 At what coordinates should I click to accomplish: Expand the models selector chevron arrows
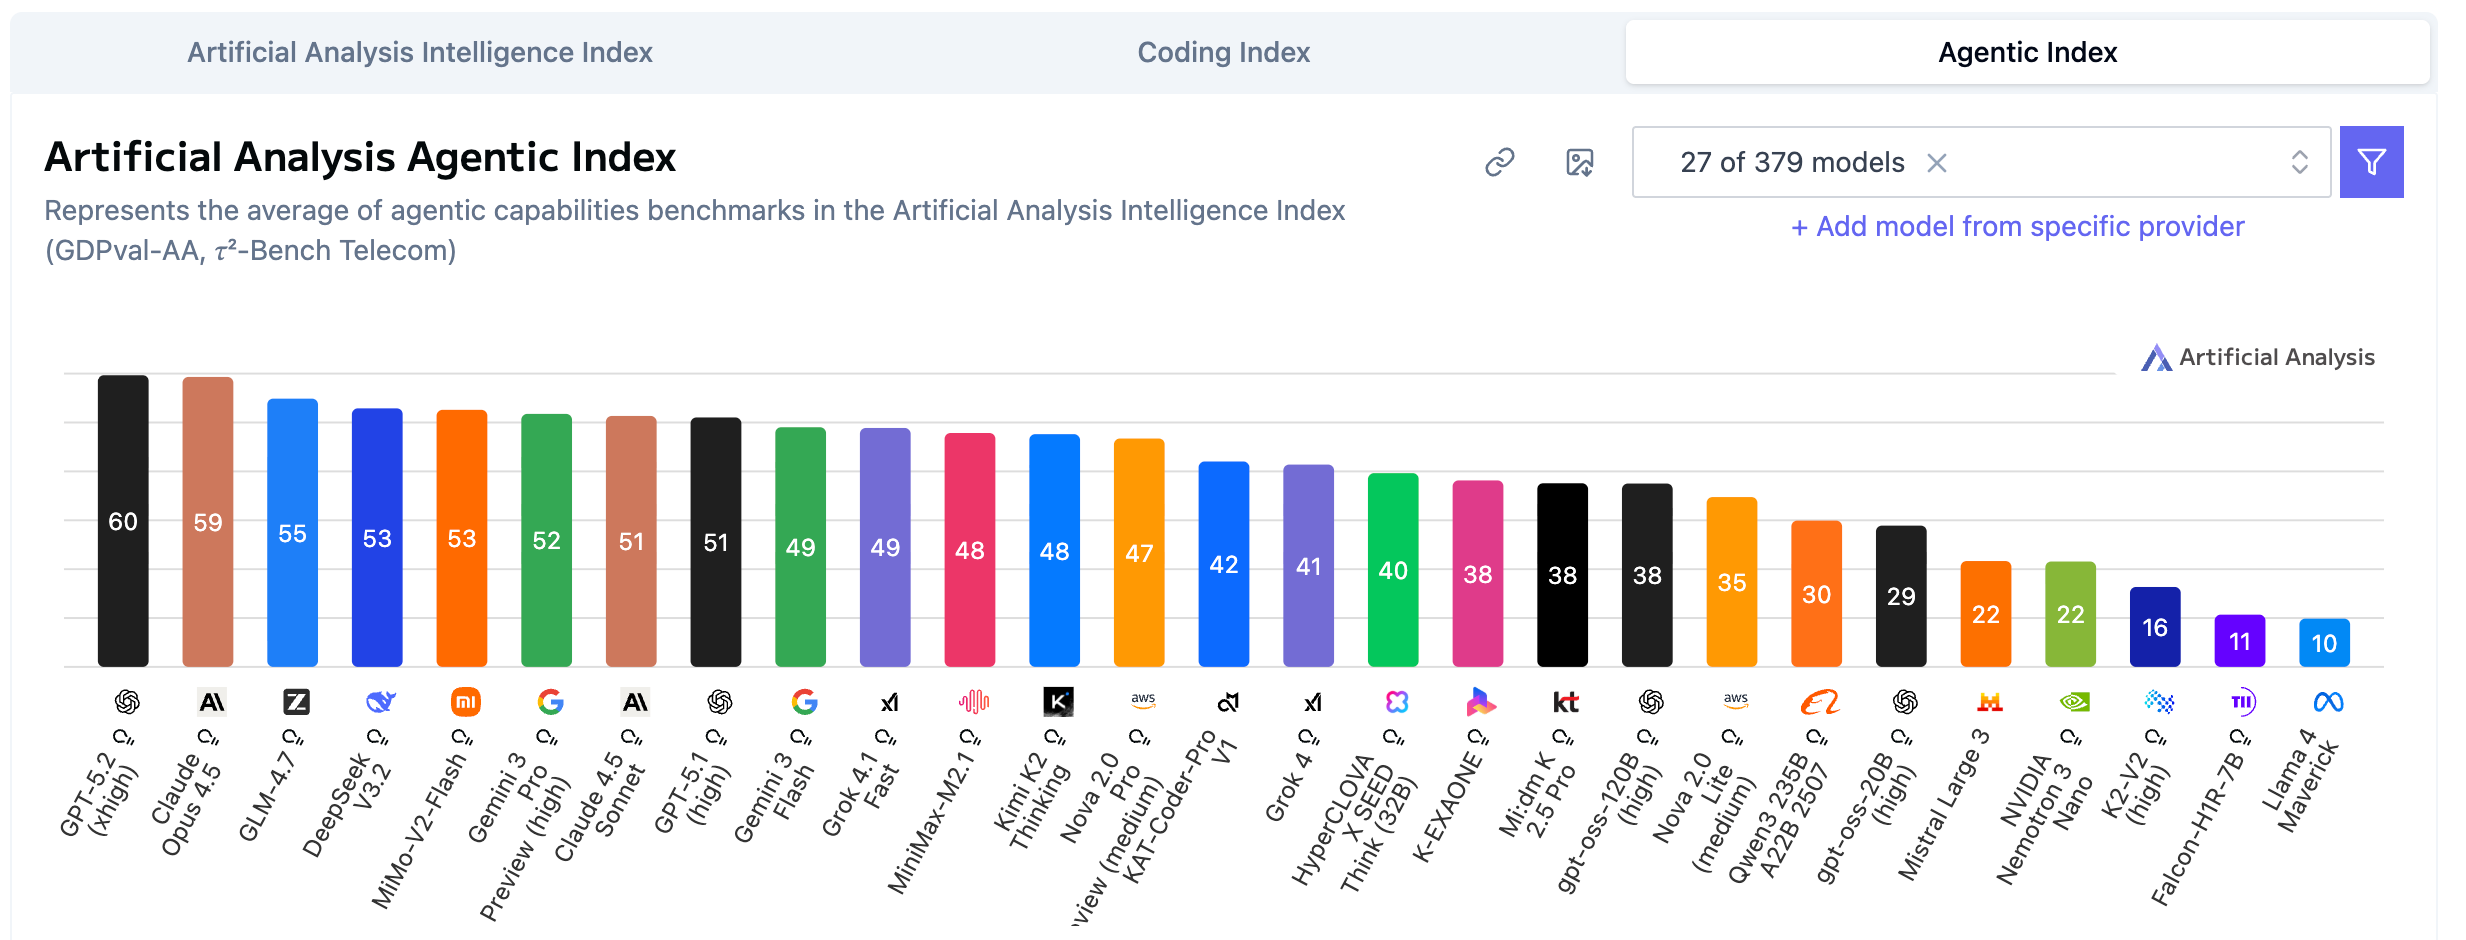point(2299,162)
